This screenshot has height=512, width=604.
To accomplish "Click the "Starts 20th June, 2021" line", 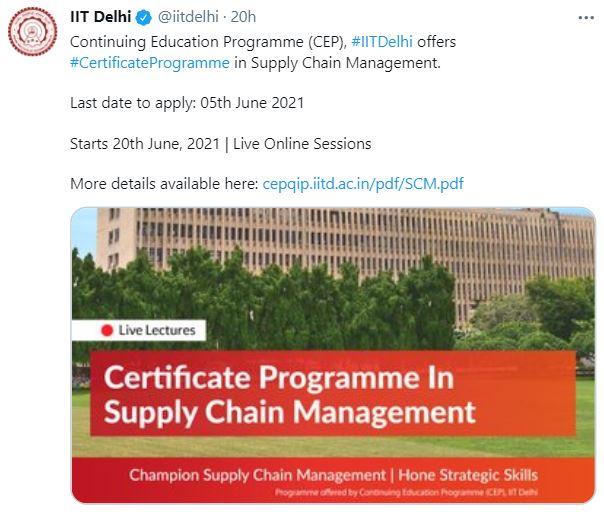I will point(220,143).
